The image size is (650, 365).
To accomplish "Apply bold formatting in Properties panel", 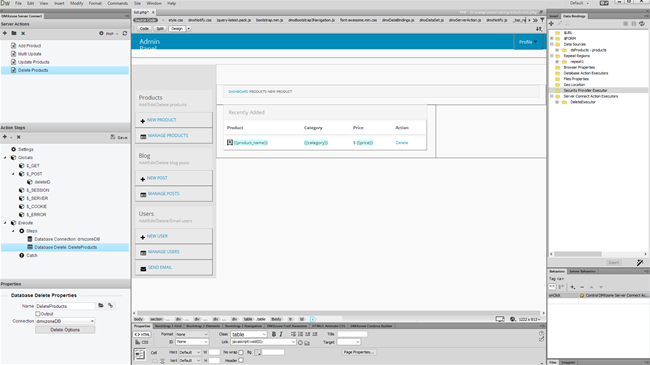I will click(x=274, y=334).
